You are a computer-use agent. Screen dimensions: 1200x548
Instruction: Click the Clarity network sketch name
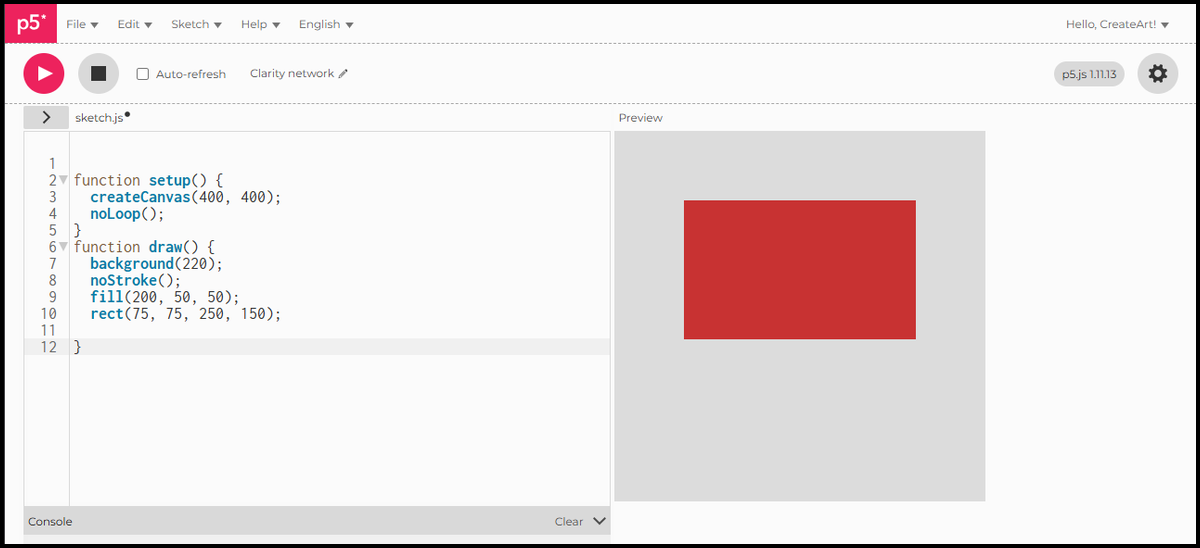292,73
